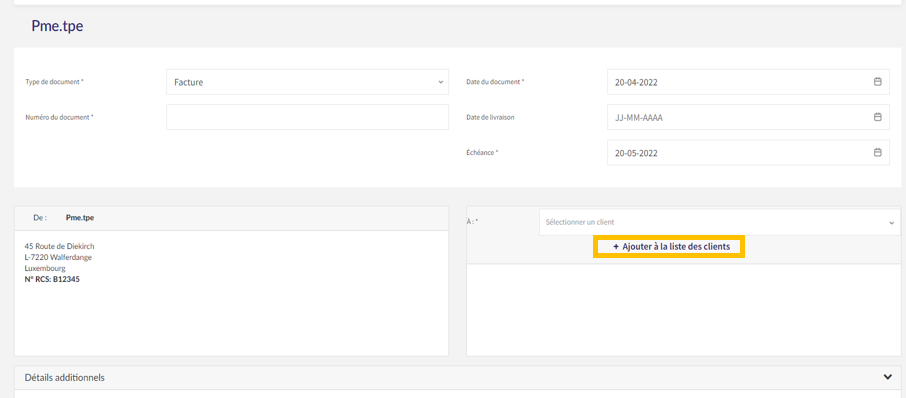Click the De : sender label
The width and height of the screenshot is (906, 398).
click(40, 218)
